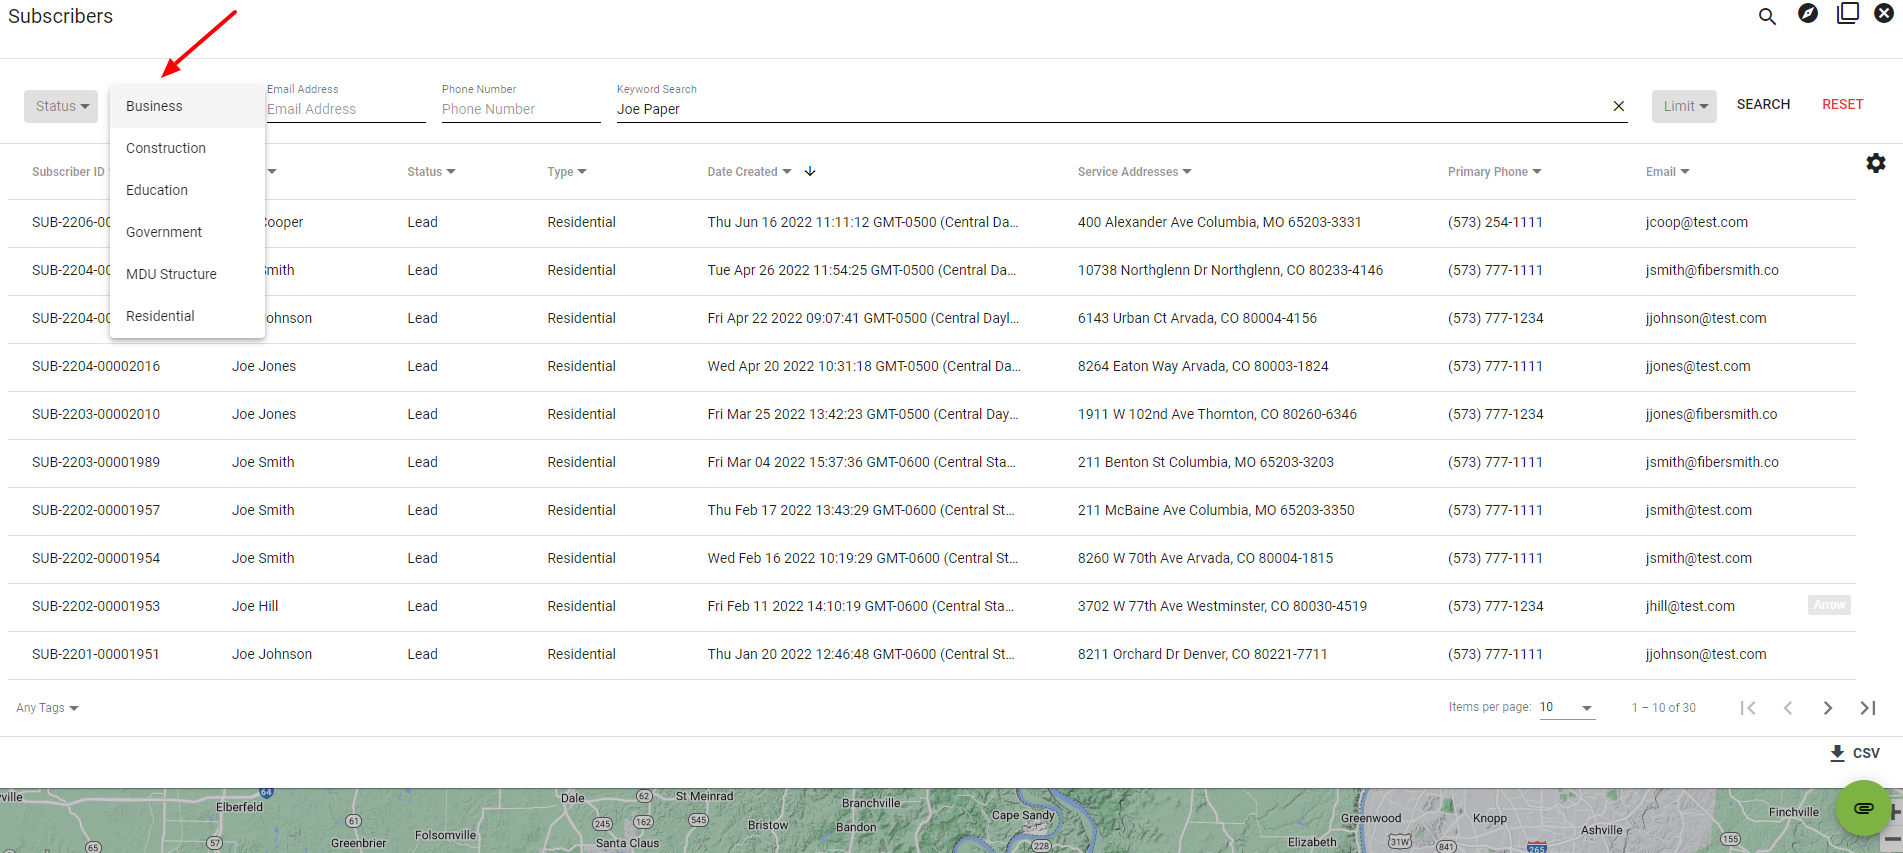Open the compass explore icon

pyautogui.click(x=1808, y=14)
